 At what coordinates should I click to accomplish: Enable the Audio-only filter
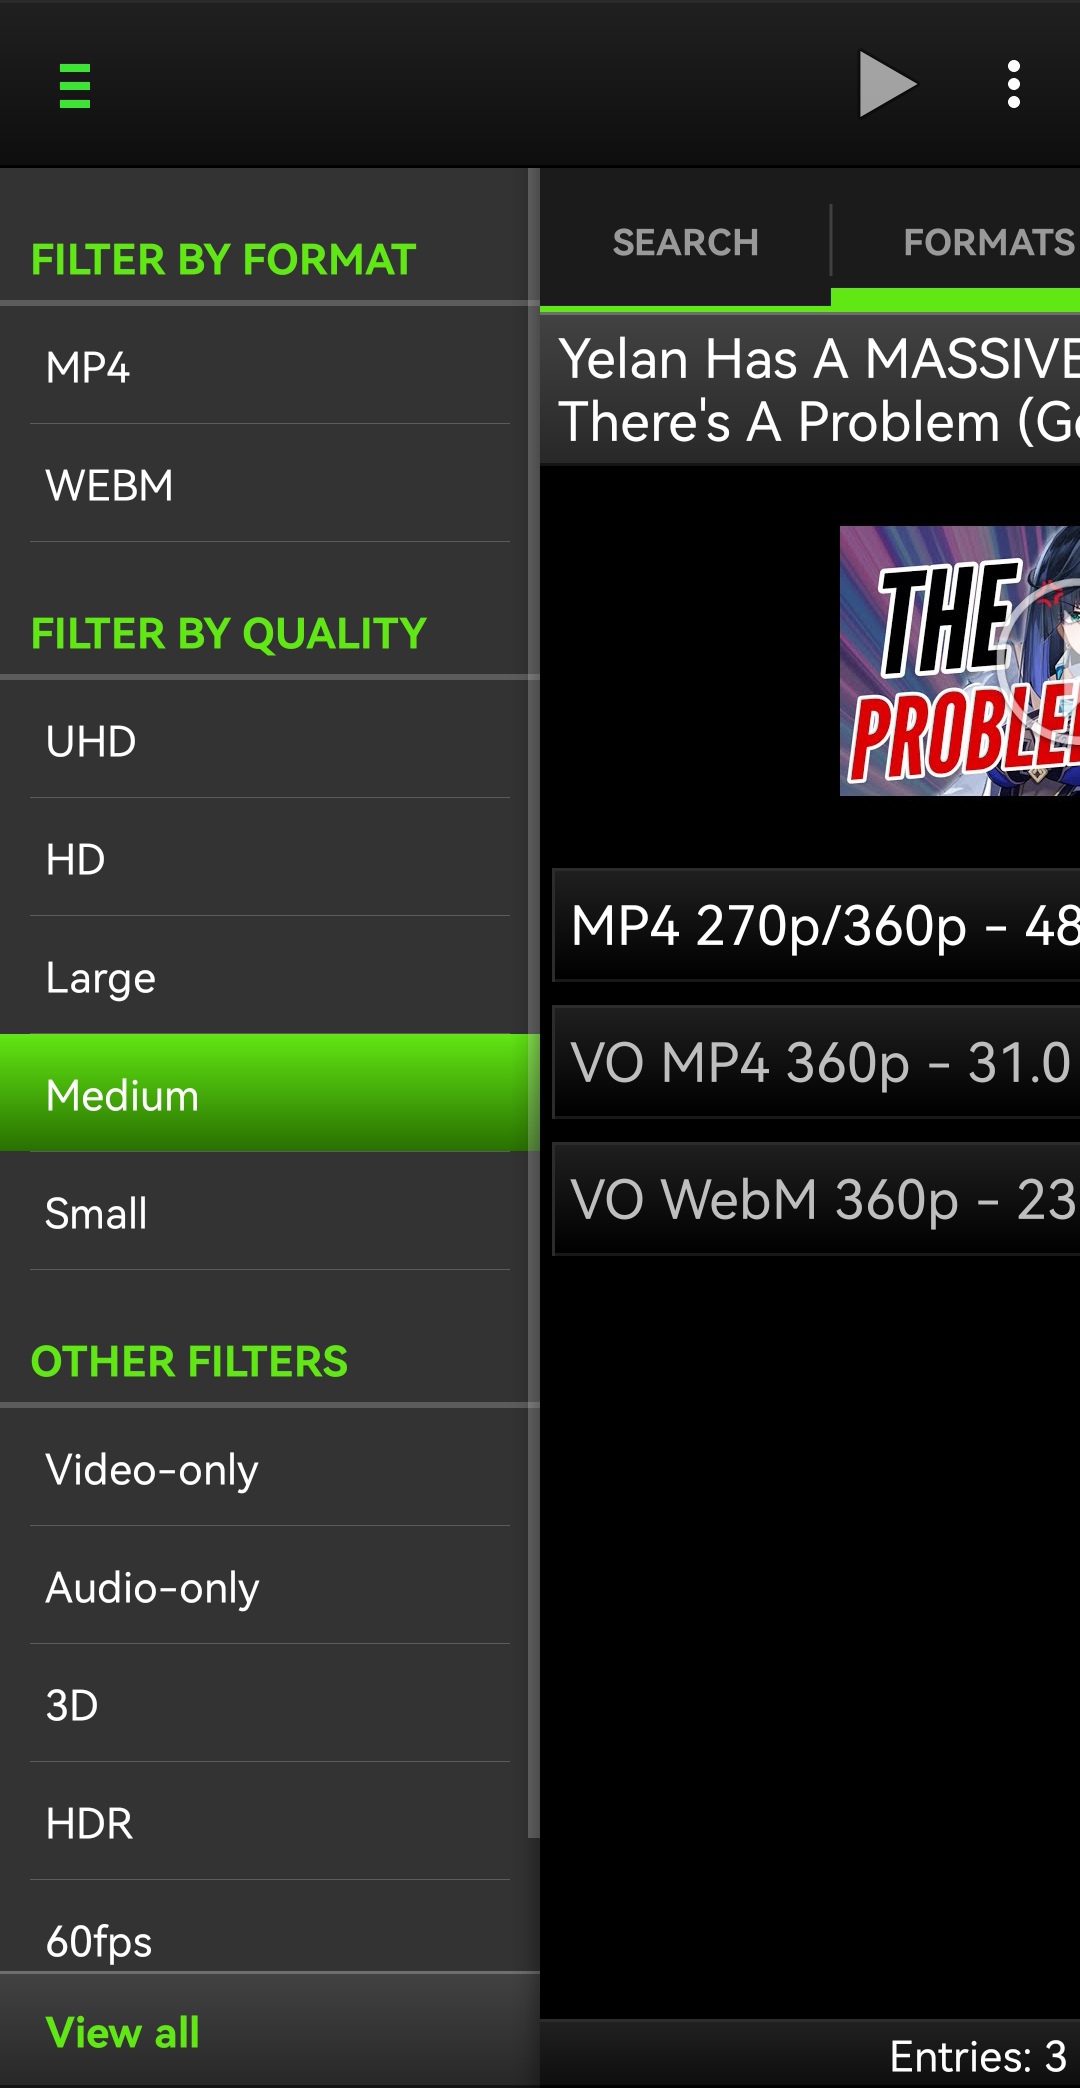270,1586
